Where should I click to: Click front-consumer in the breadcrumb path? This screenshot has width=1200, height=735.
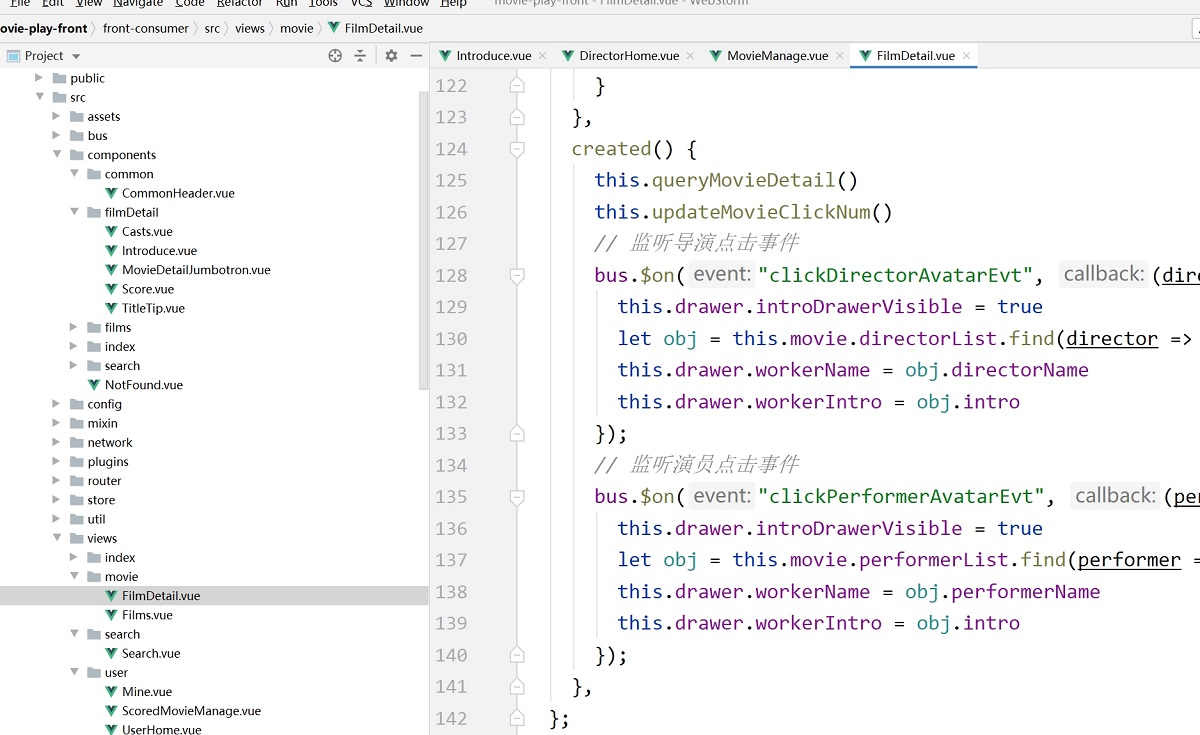point(146,29)
